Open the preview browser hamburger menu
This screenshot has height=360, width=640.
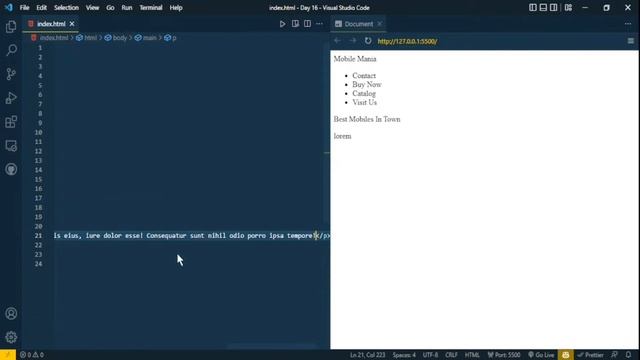point(631,41)
